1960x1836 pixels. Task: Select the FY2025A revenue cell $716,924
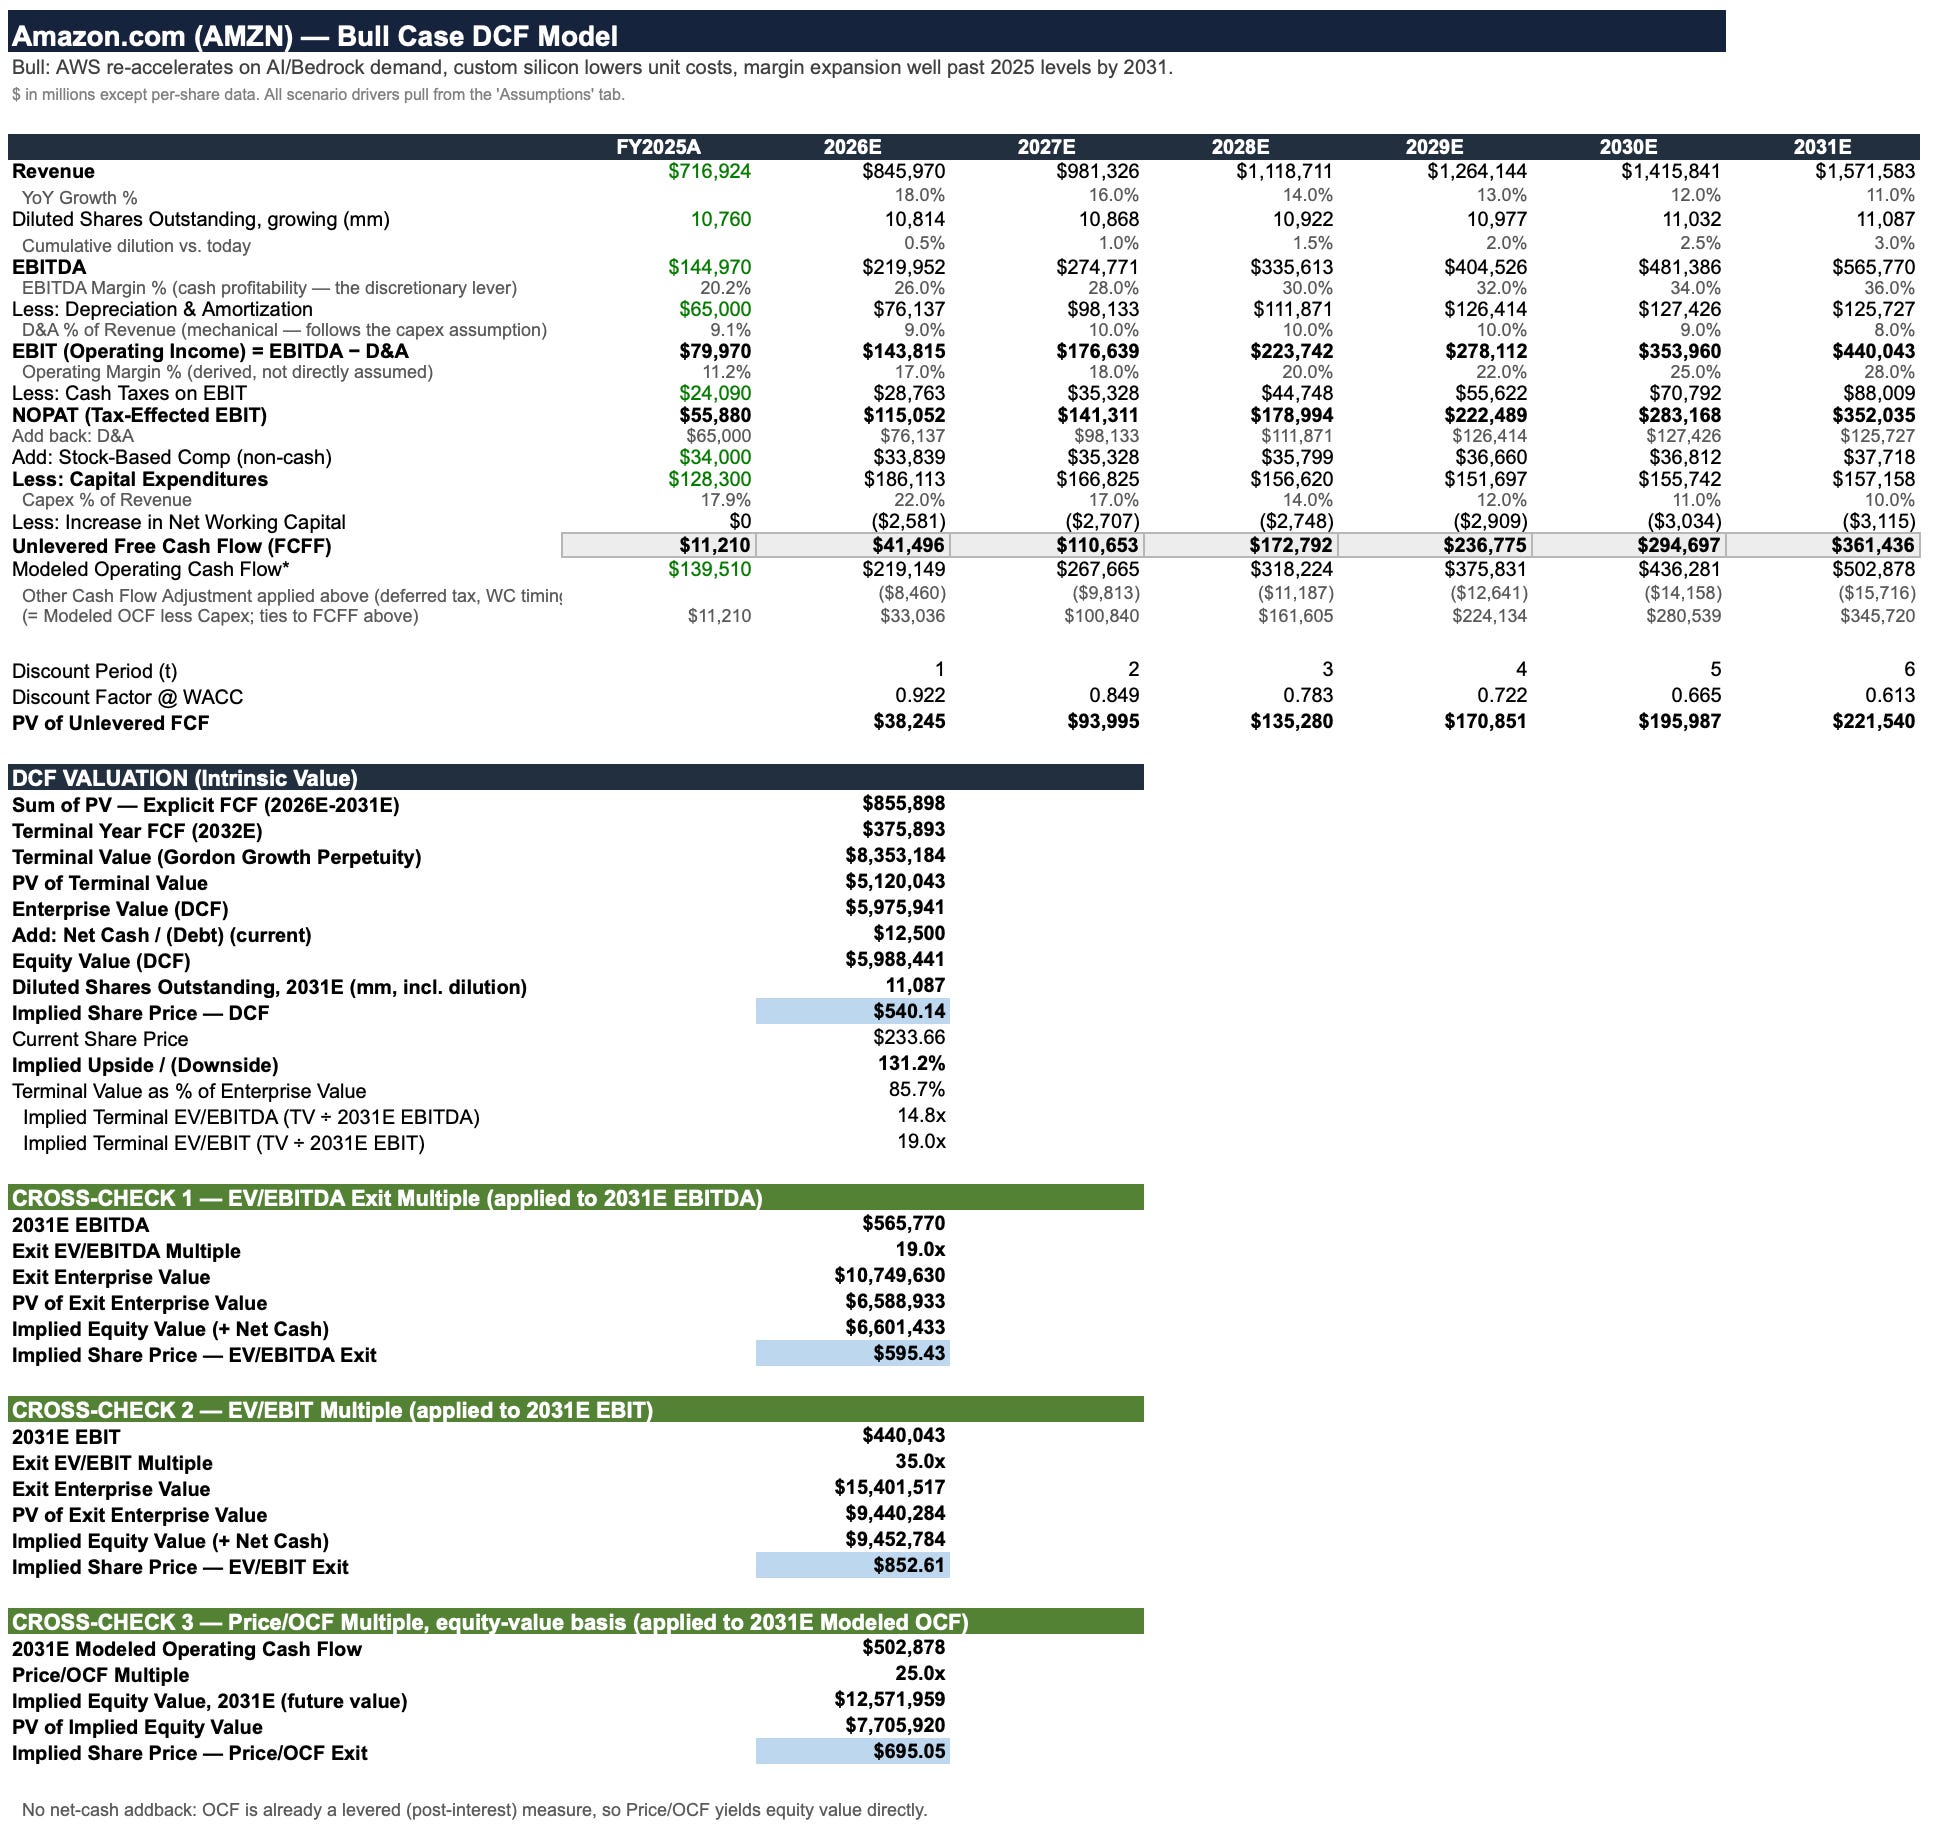click(x=709, y=171)
